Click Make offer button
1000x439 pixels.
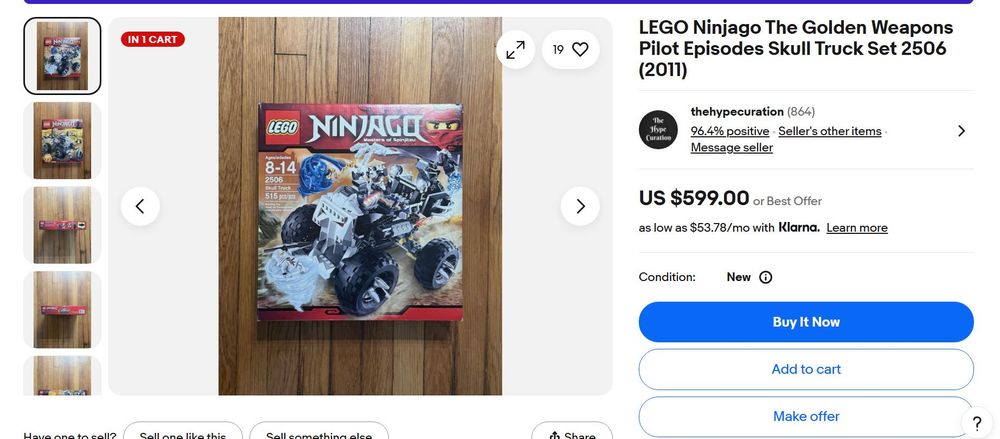pos(806,416)
